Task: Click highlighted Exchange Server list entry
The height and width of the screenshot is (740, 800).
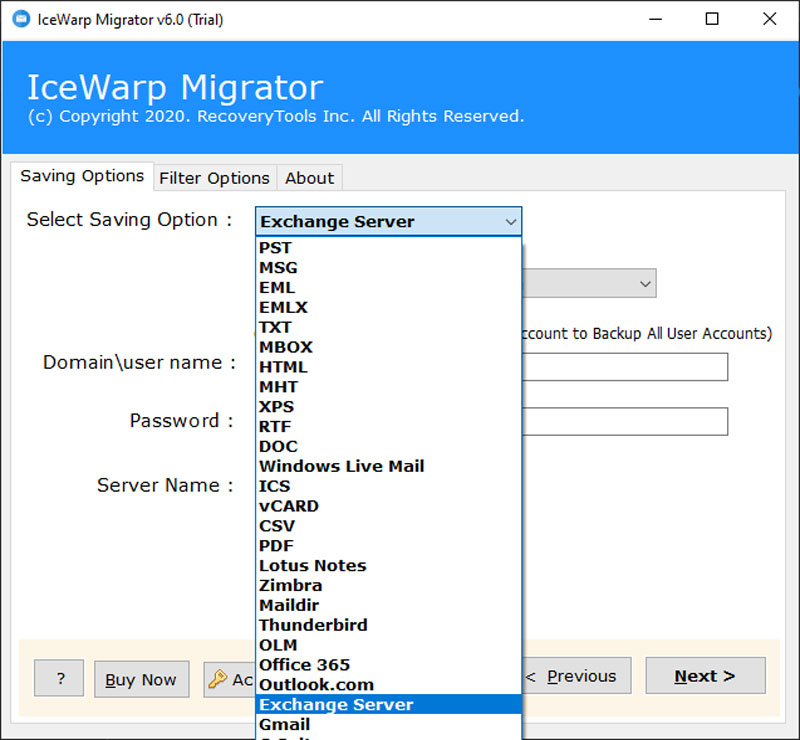Action: click(x=388, y=705)
